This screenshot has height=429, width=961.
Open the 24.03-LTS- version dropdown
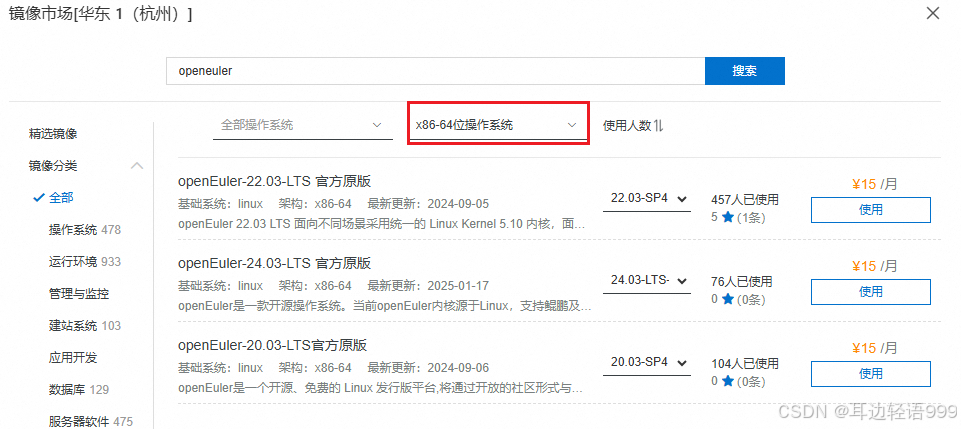click(647, 280)
